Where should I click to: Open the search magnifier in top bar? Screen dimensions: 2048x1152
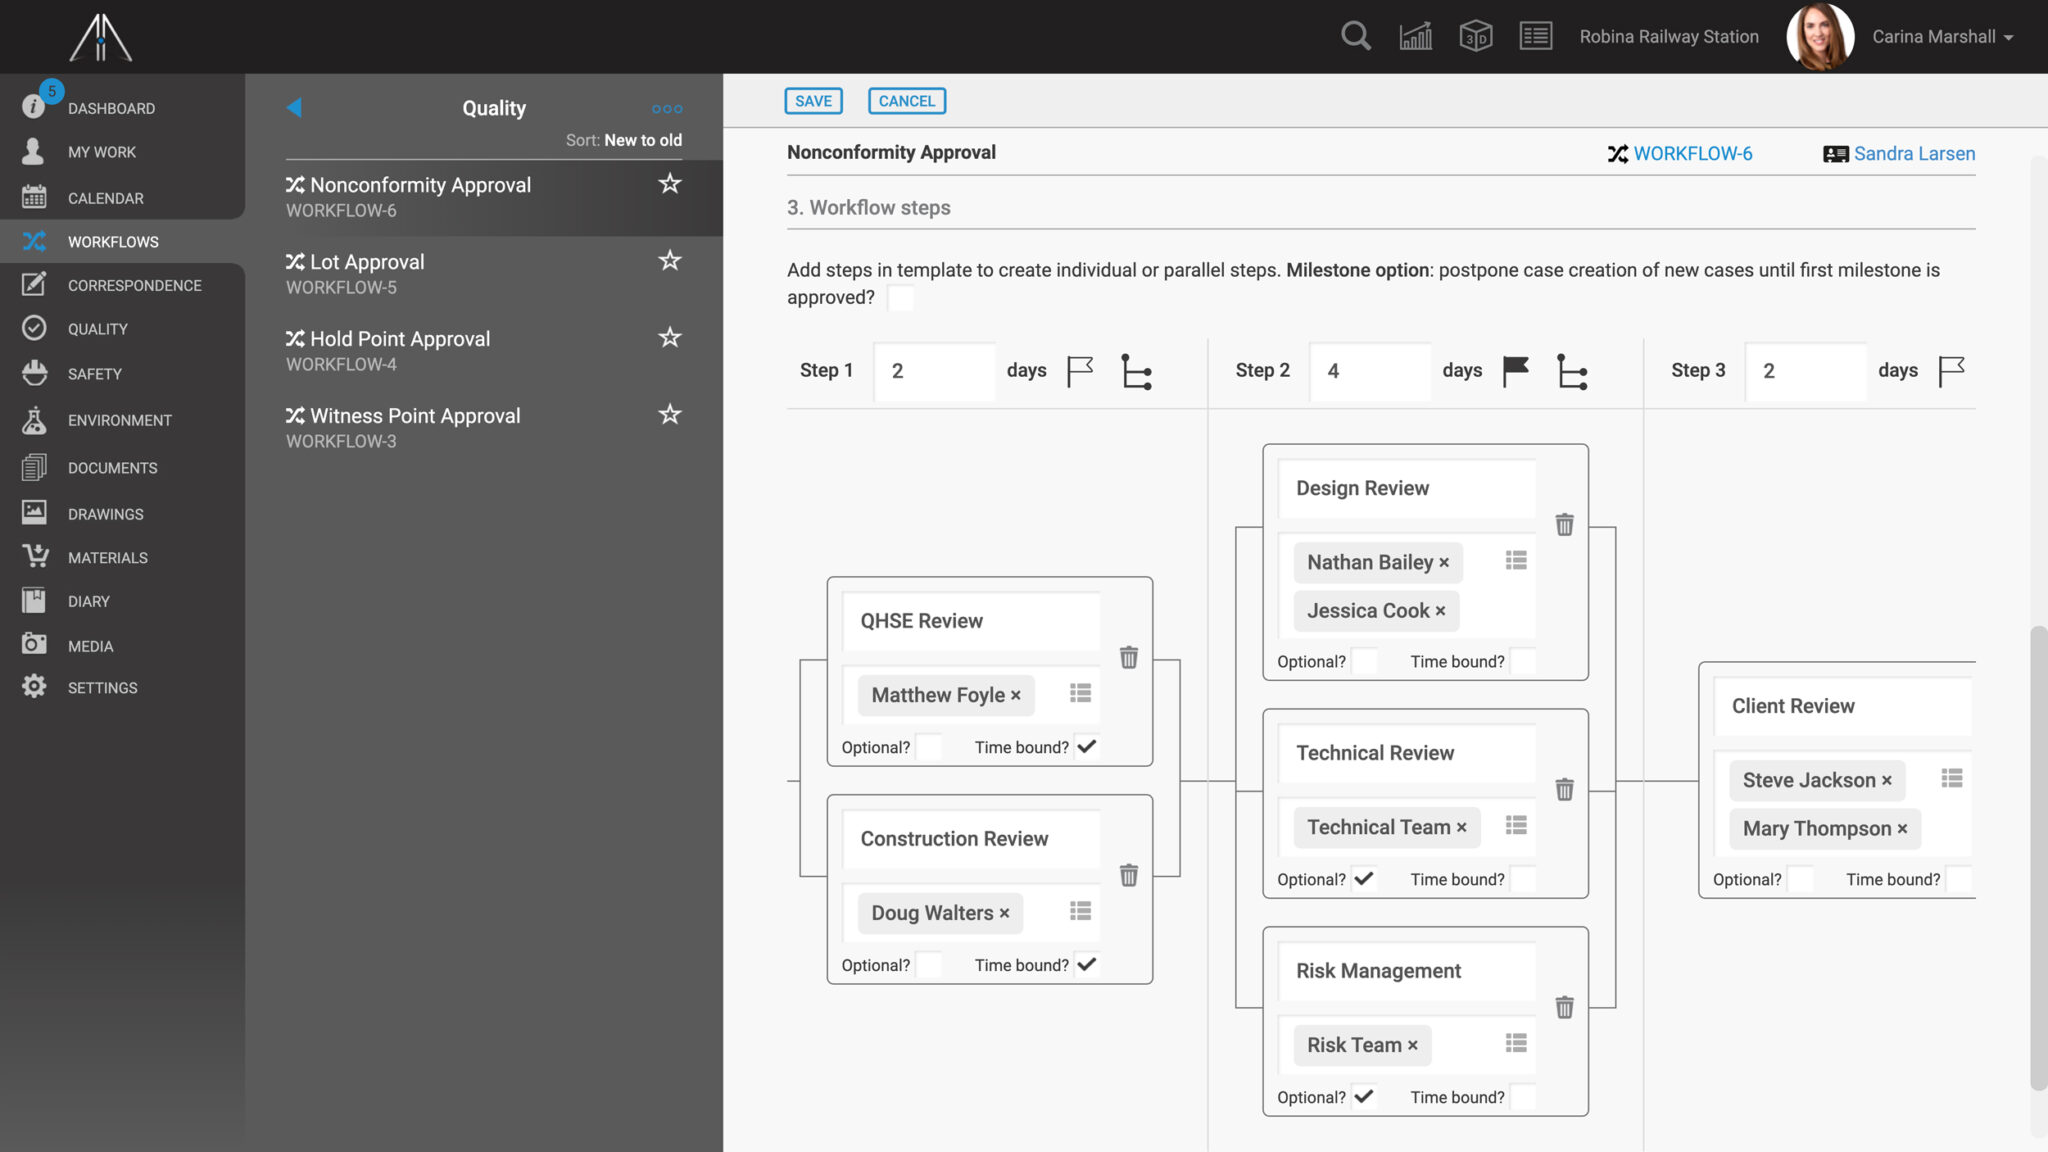pyautogui.click(x=1355, y=37)
